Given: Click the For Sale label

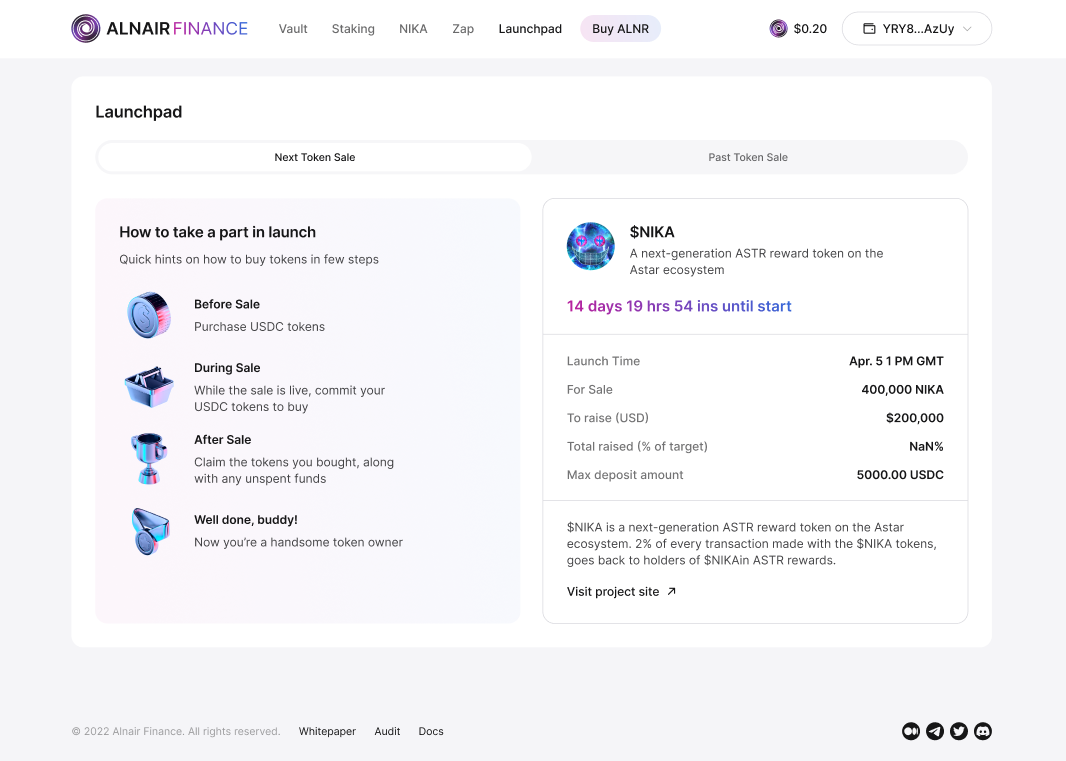Looking at the screenshot, I should pyautogui.click(x=589, y=390).
